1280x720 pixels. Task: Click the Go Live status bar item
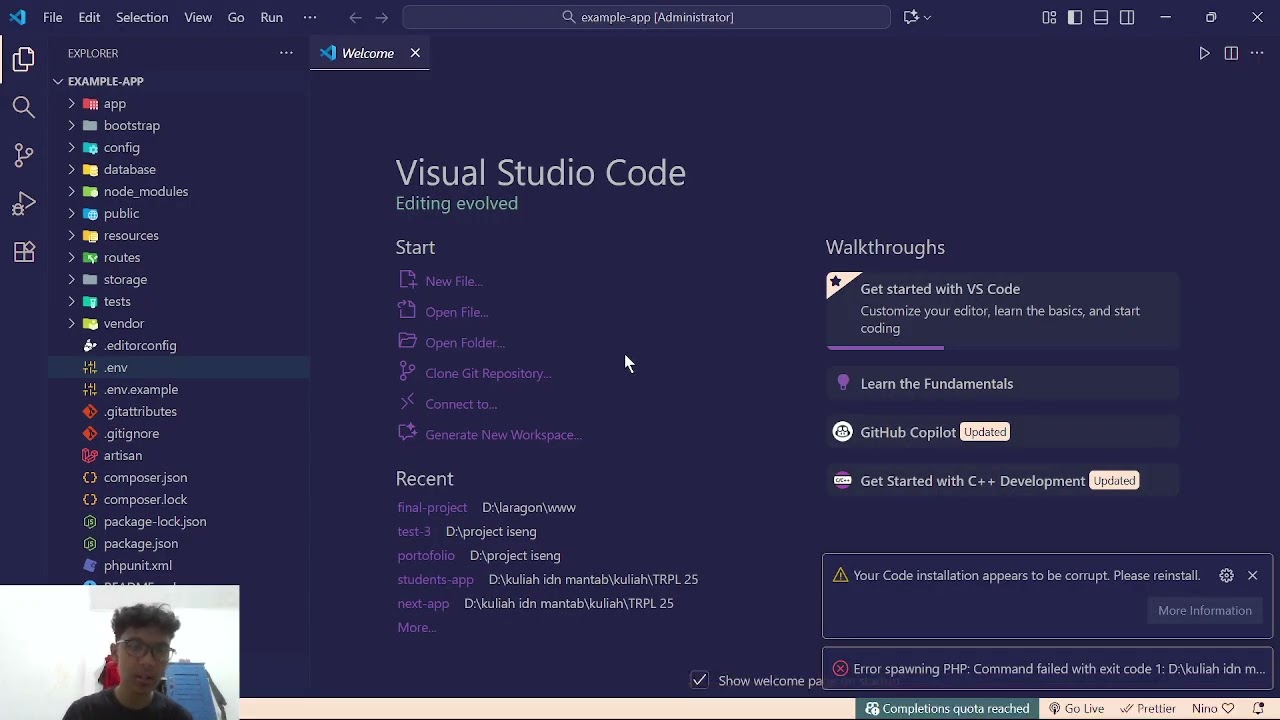coord(1076,708)
